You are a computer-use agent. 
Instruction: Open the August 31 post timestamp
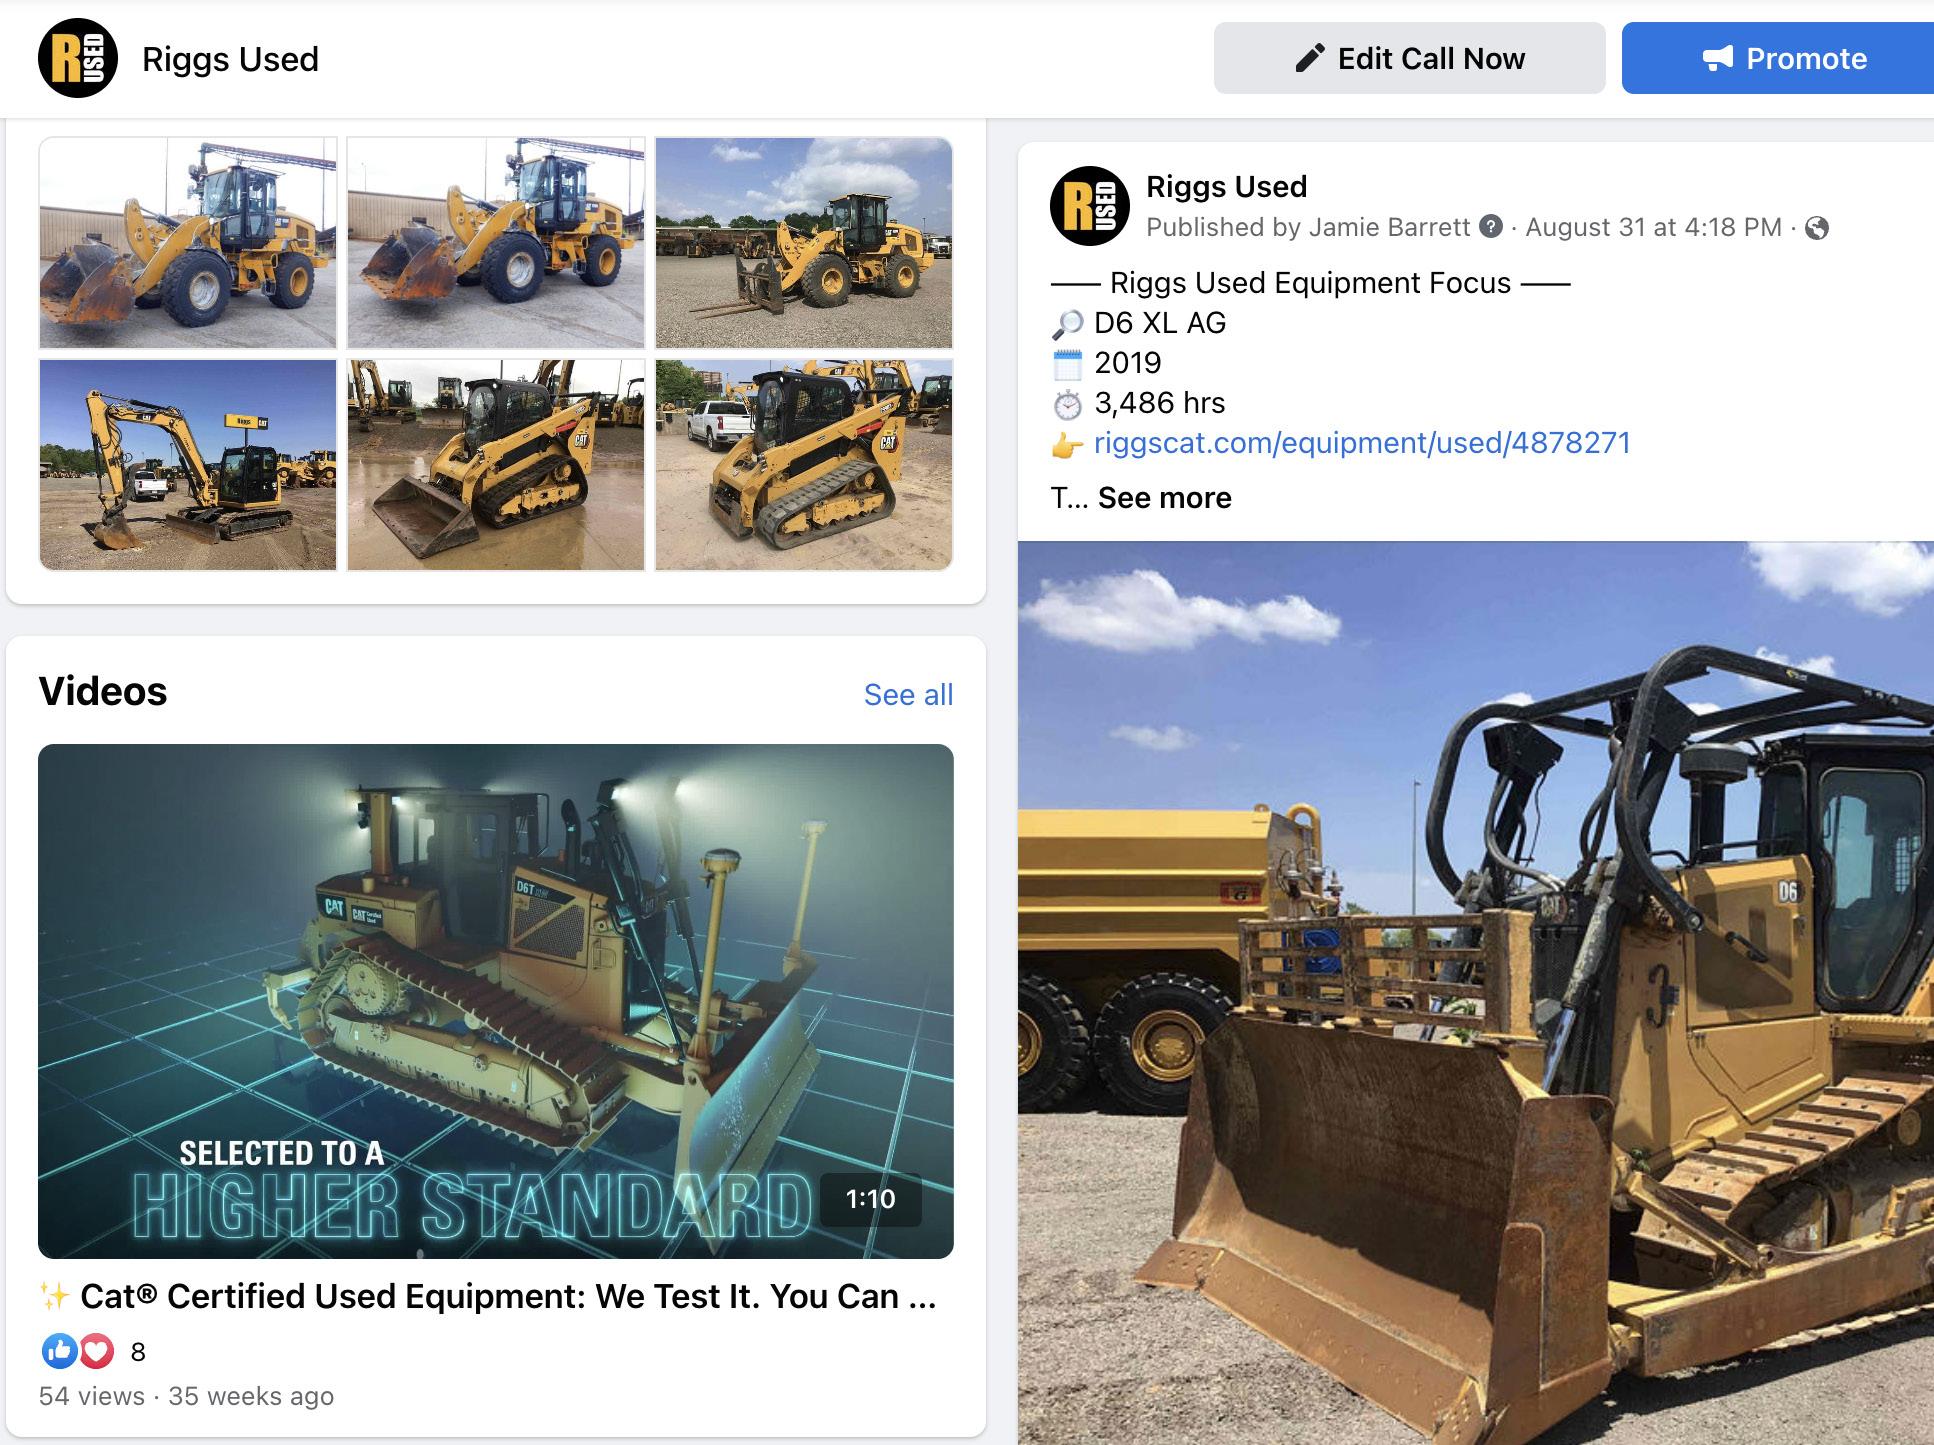(x=1653, y=227)
